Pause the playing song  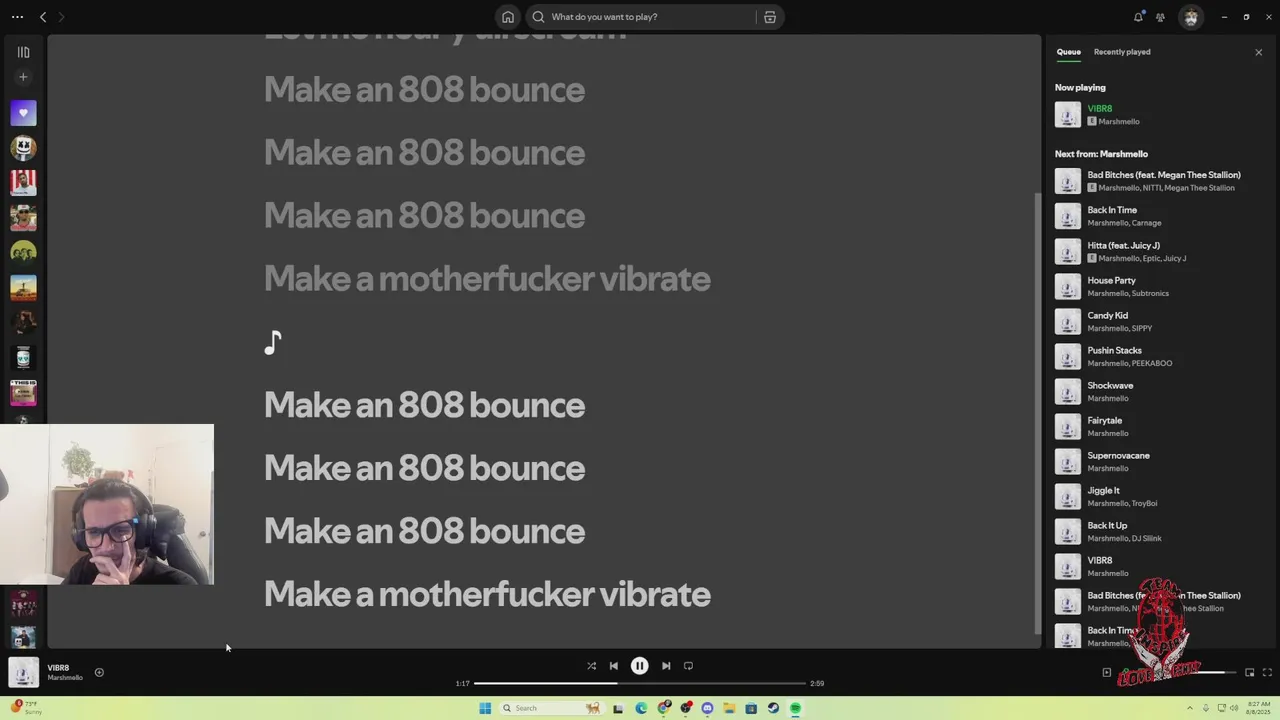pos(639,666)
